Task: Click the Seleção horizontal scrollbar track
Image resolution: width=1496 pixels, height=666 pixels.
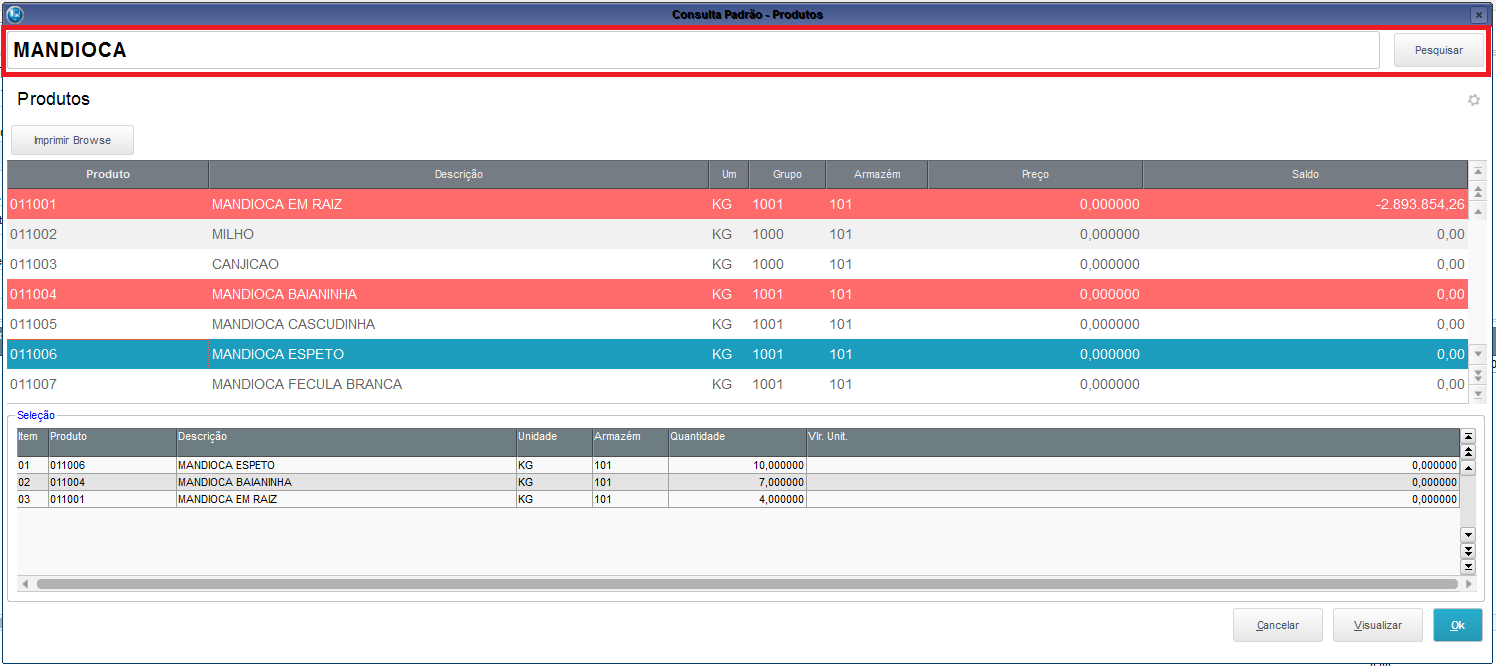Action: tap(740, 584)
